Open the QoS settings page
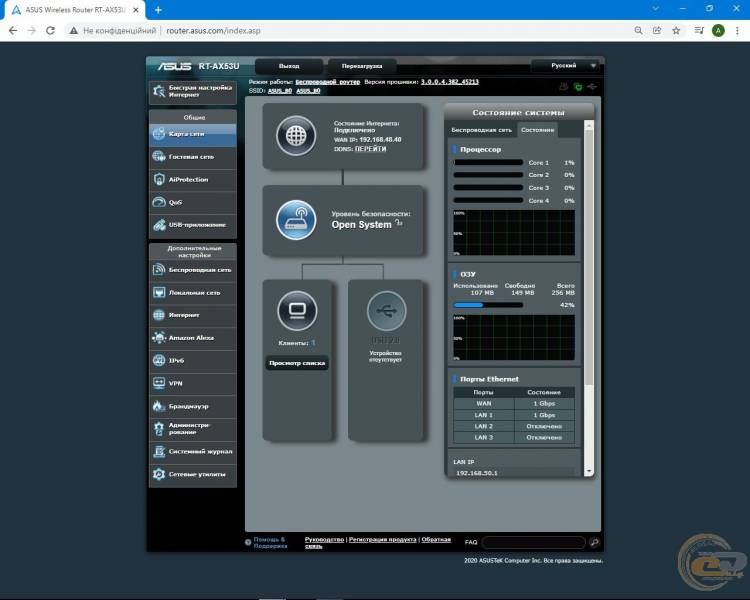The height and width of the screenshot is (600, 750). pyautogui.click(x=193, y=202)
